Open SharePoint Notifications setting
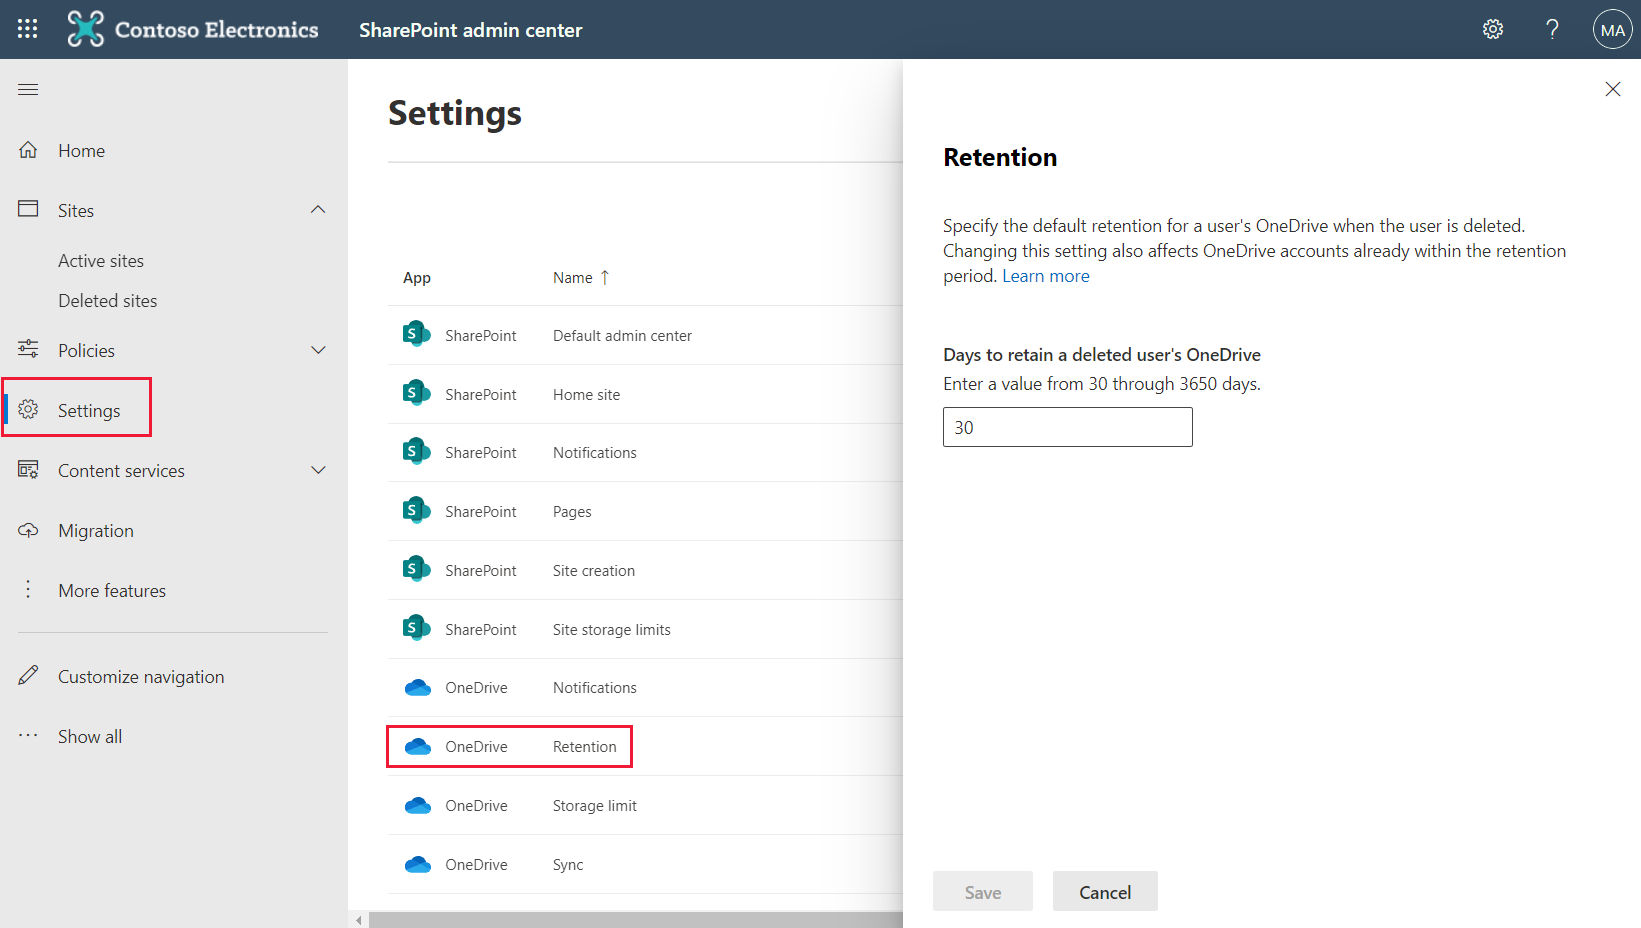Image resolution: width=1641 pixels, height=928 pixels. click(594, 453)
